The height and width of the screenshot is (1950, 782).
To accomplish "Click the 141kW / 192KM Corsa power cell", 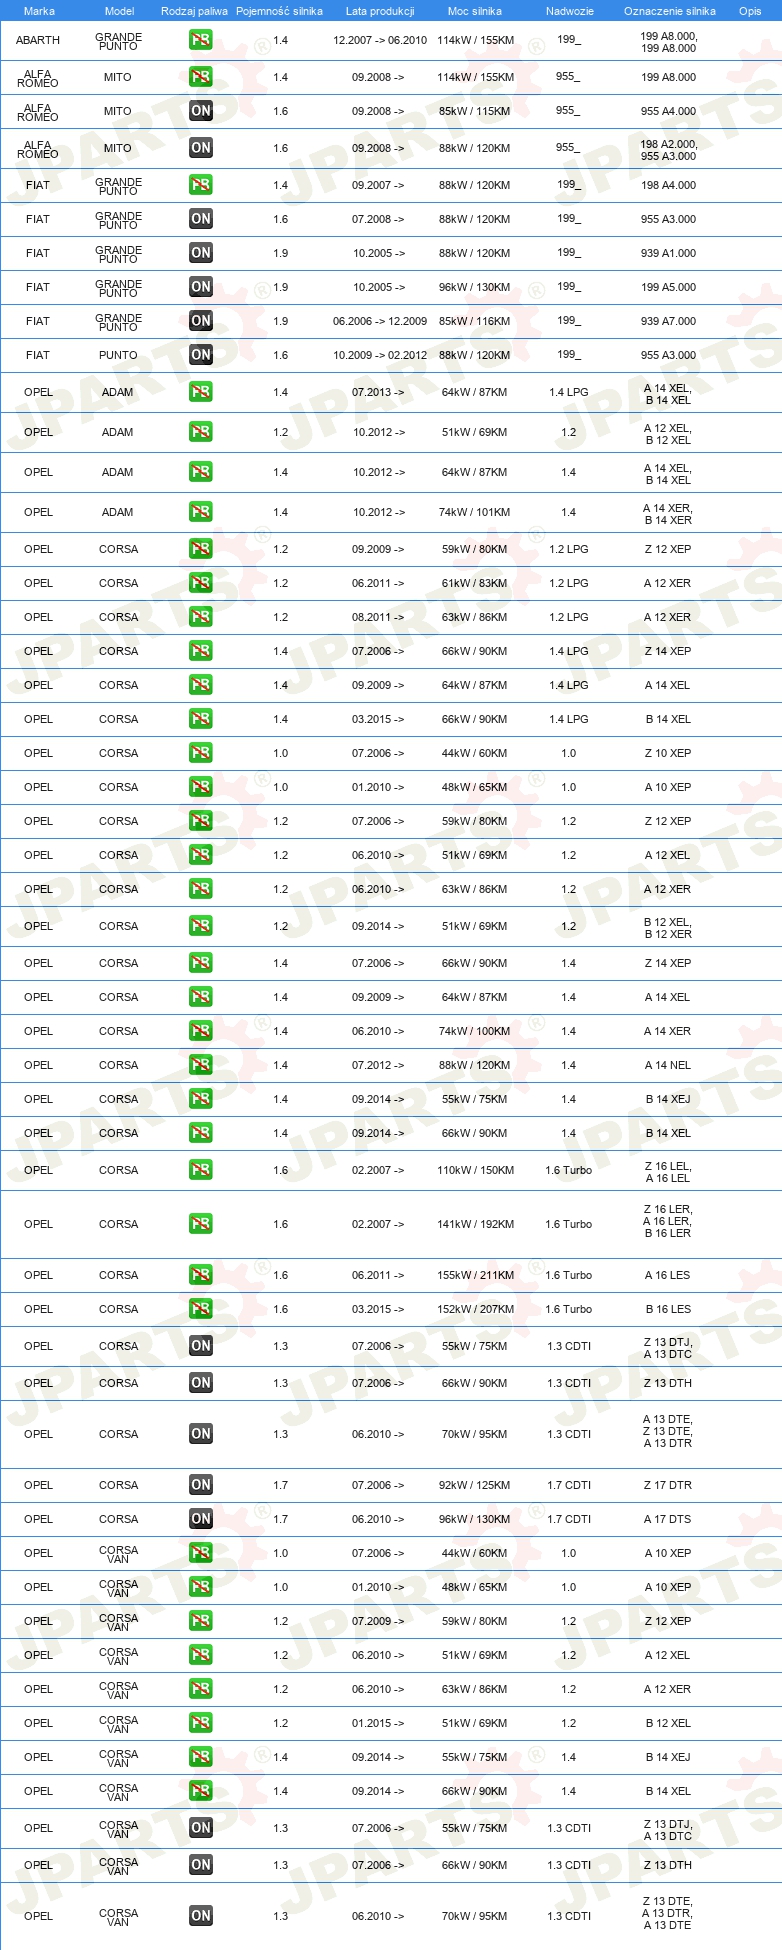I will click(x=476, y=1224).
